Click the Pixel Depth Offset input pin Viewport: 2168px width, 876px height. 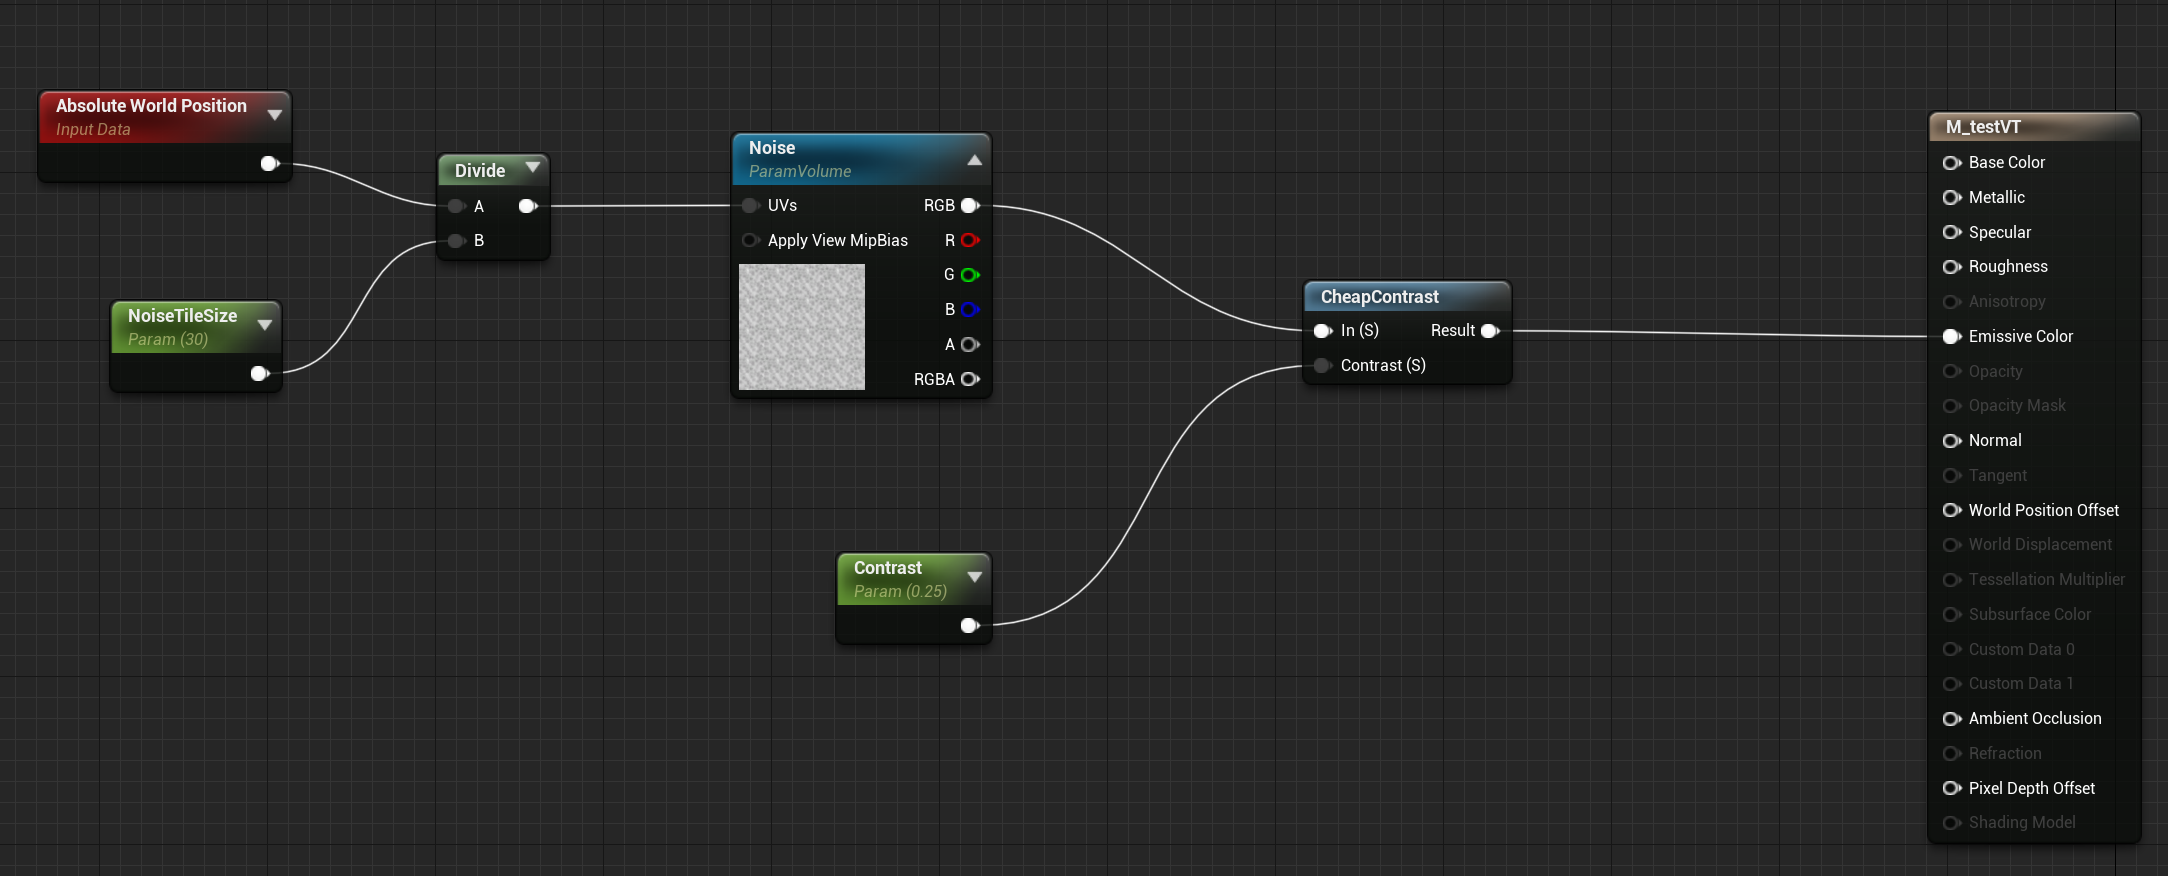click(1952, 788)
